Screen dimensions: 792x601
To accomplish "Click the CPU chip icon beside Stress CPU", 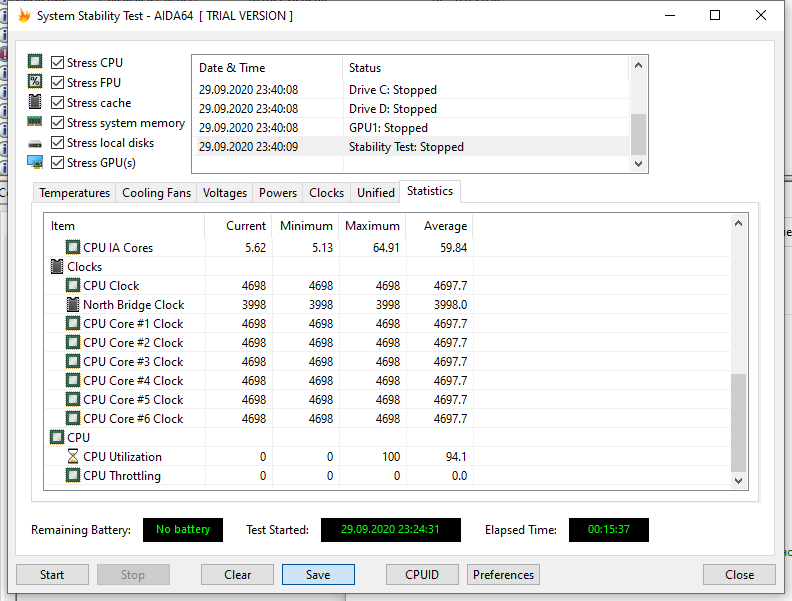I will 35,62.
